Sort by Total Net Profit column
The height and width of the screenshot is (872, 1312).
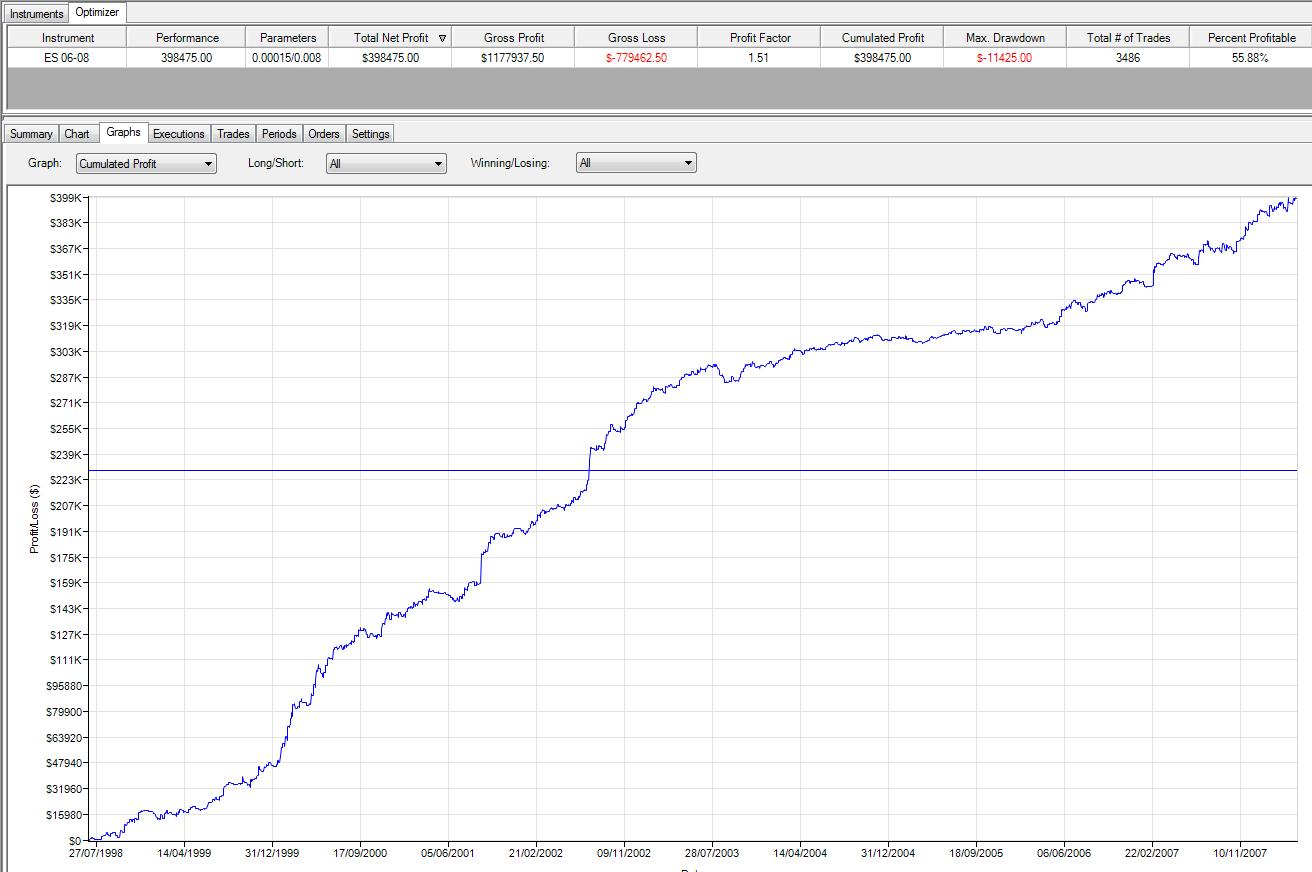(x=390, y=38)
